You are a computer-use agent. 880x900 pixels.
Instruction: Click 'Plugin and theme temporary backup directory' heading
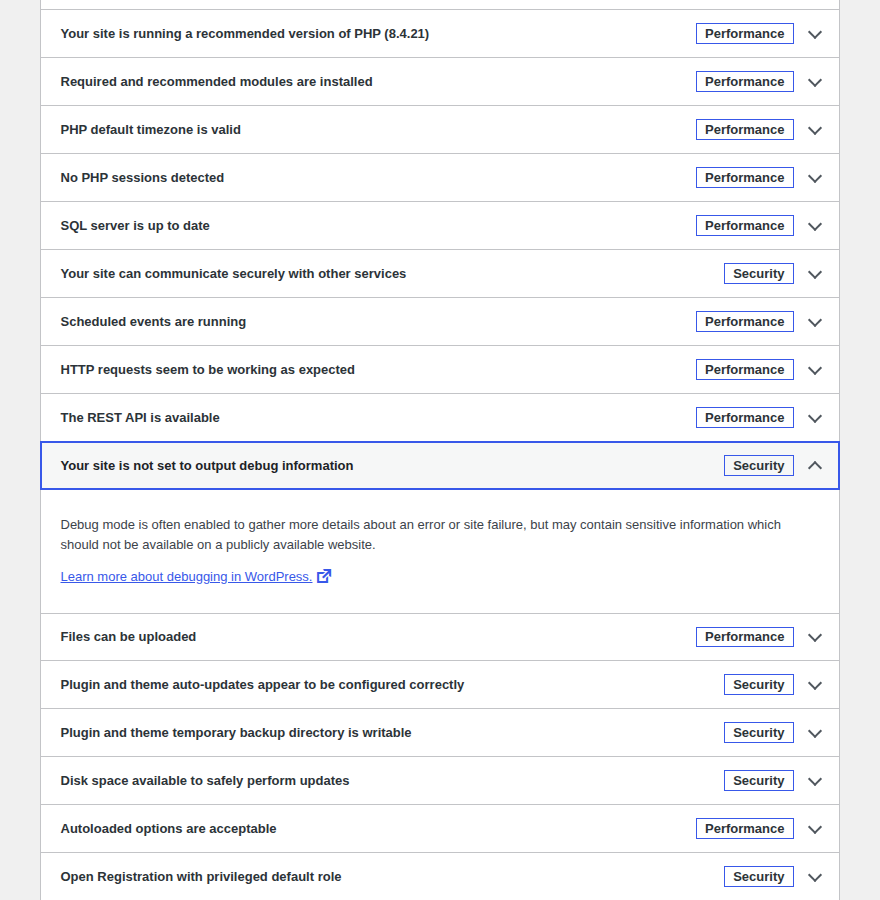(236, 733)
